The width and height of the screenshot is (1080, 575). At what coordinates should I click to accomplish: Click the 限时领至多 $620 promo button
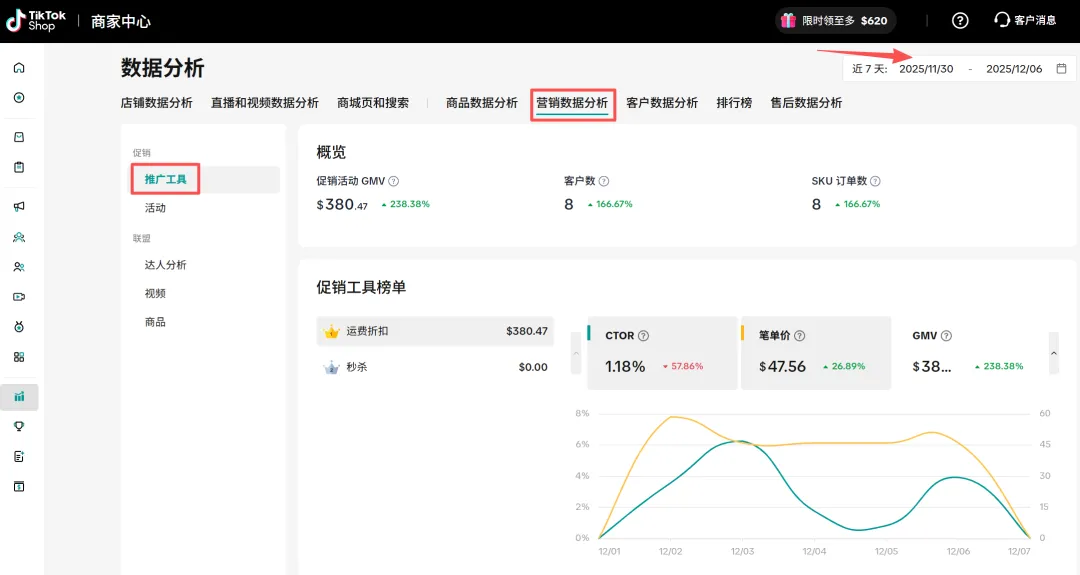pyautogui.click(x=835, y=21)
